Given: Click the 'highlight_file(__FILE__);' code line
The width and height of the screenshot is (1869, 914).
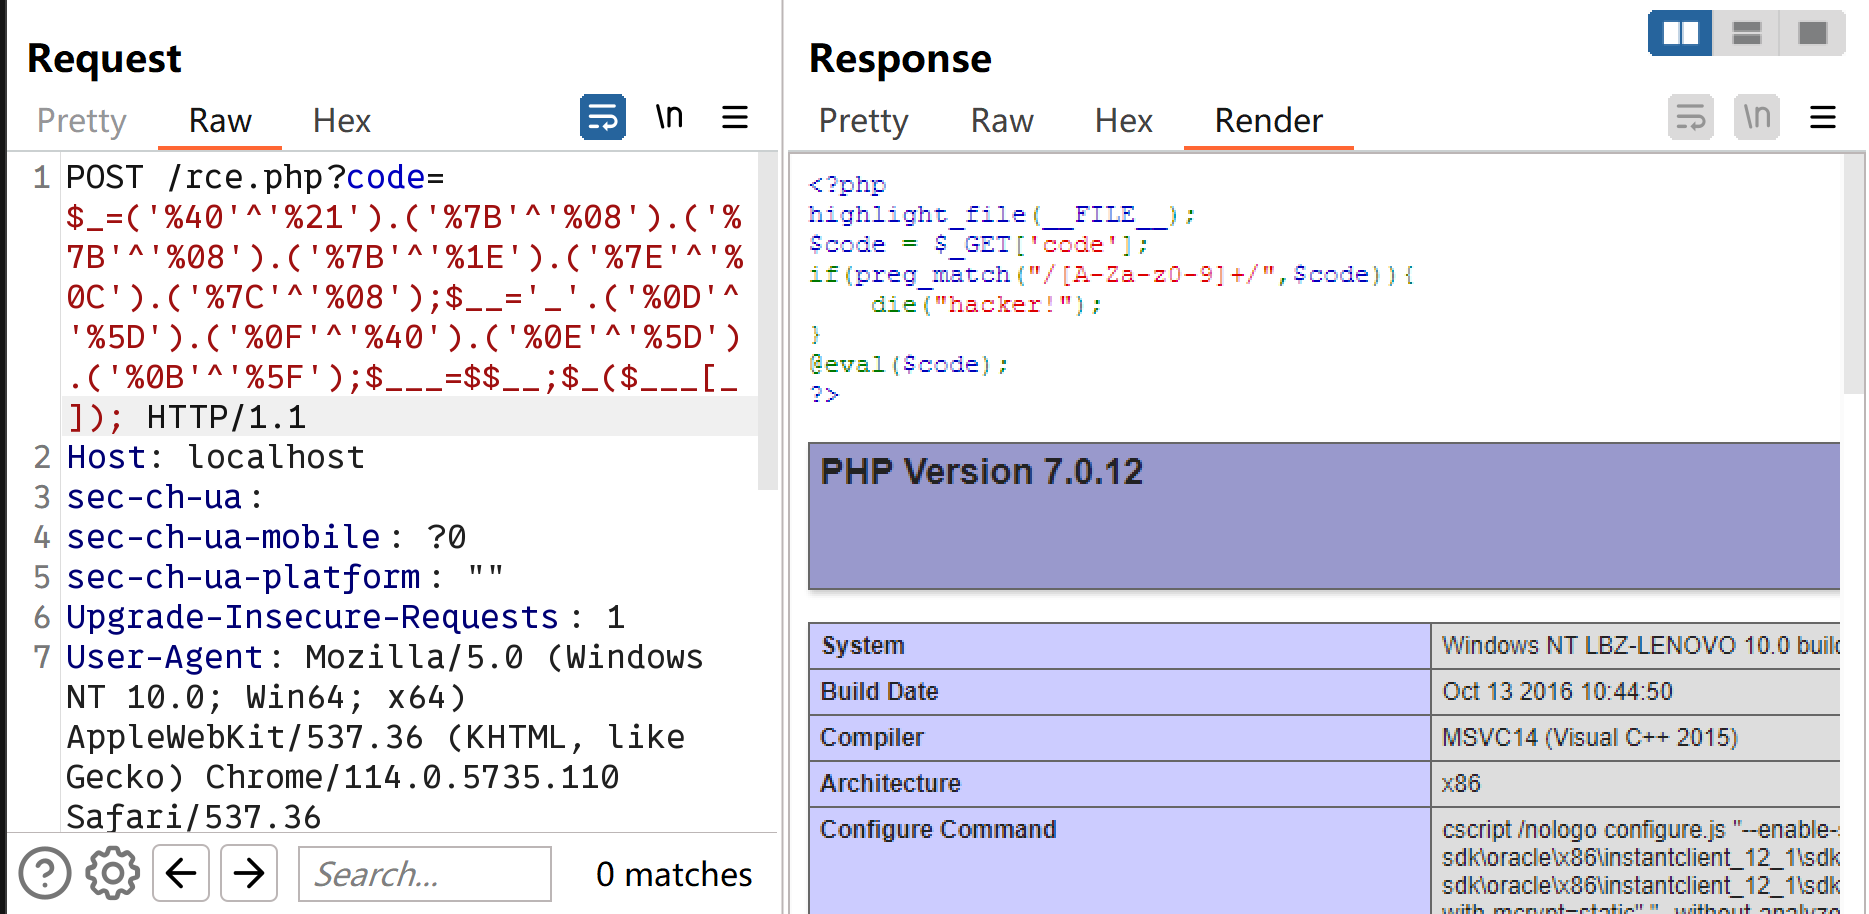Looking at the screenshot, I should pos(1002,215).
